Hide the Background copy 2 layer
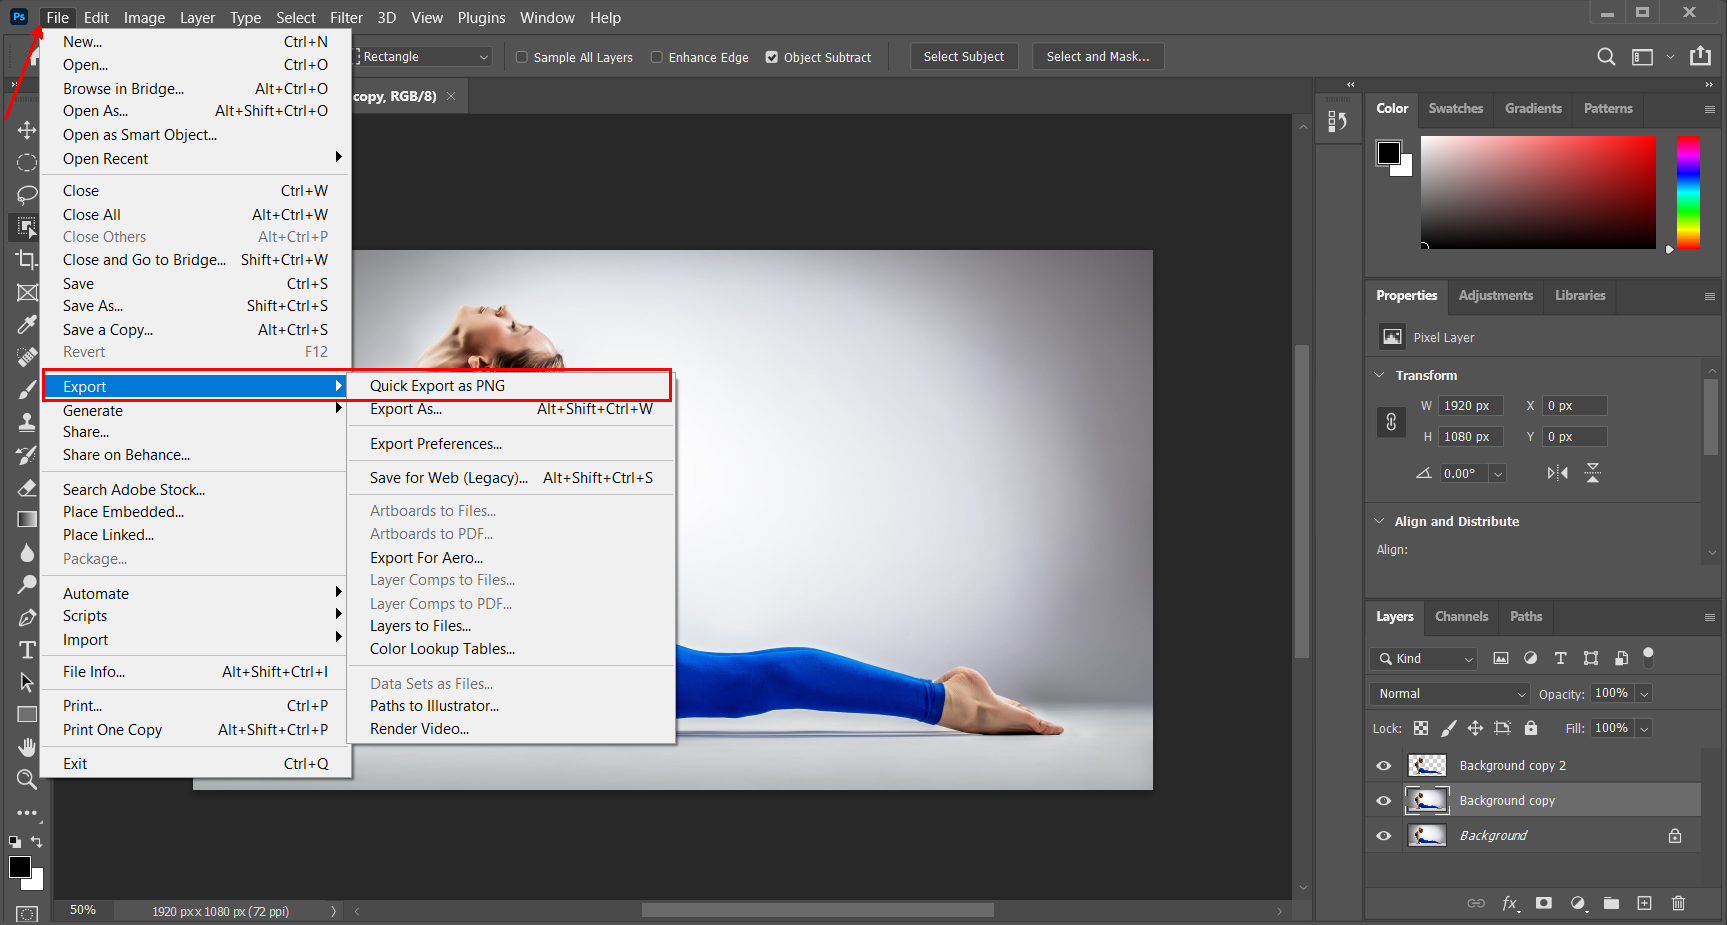Image resolution: width=1727 pixels, height=925 pixels. coord(1383,765)
